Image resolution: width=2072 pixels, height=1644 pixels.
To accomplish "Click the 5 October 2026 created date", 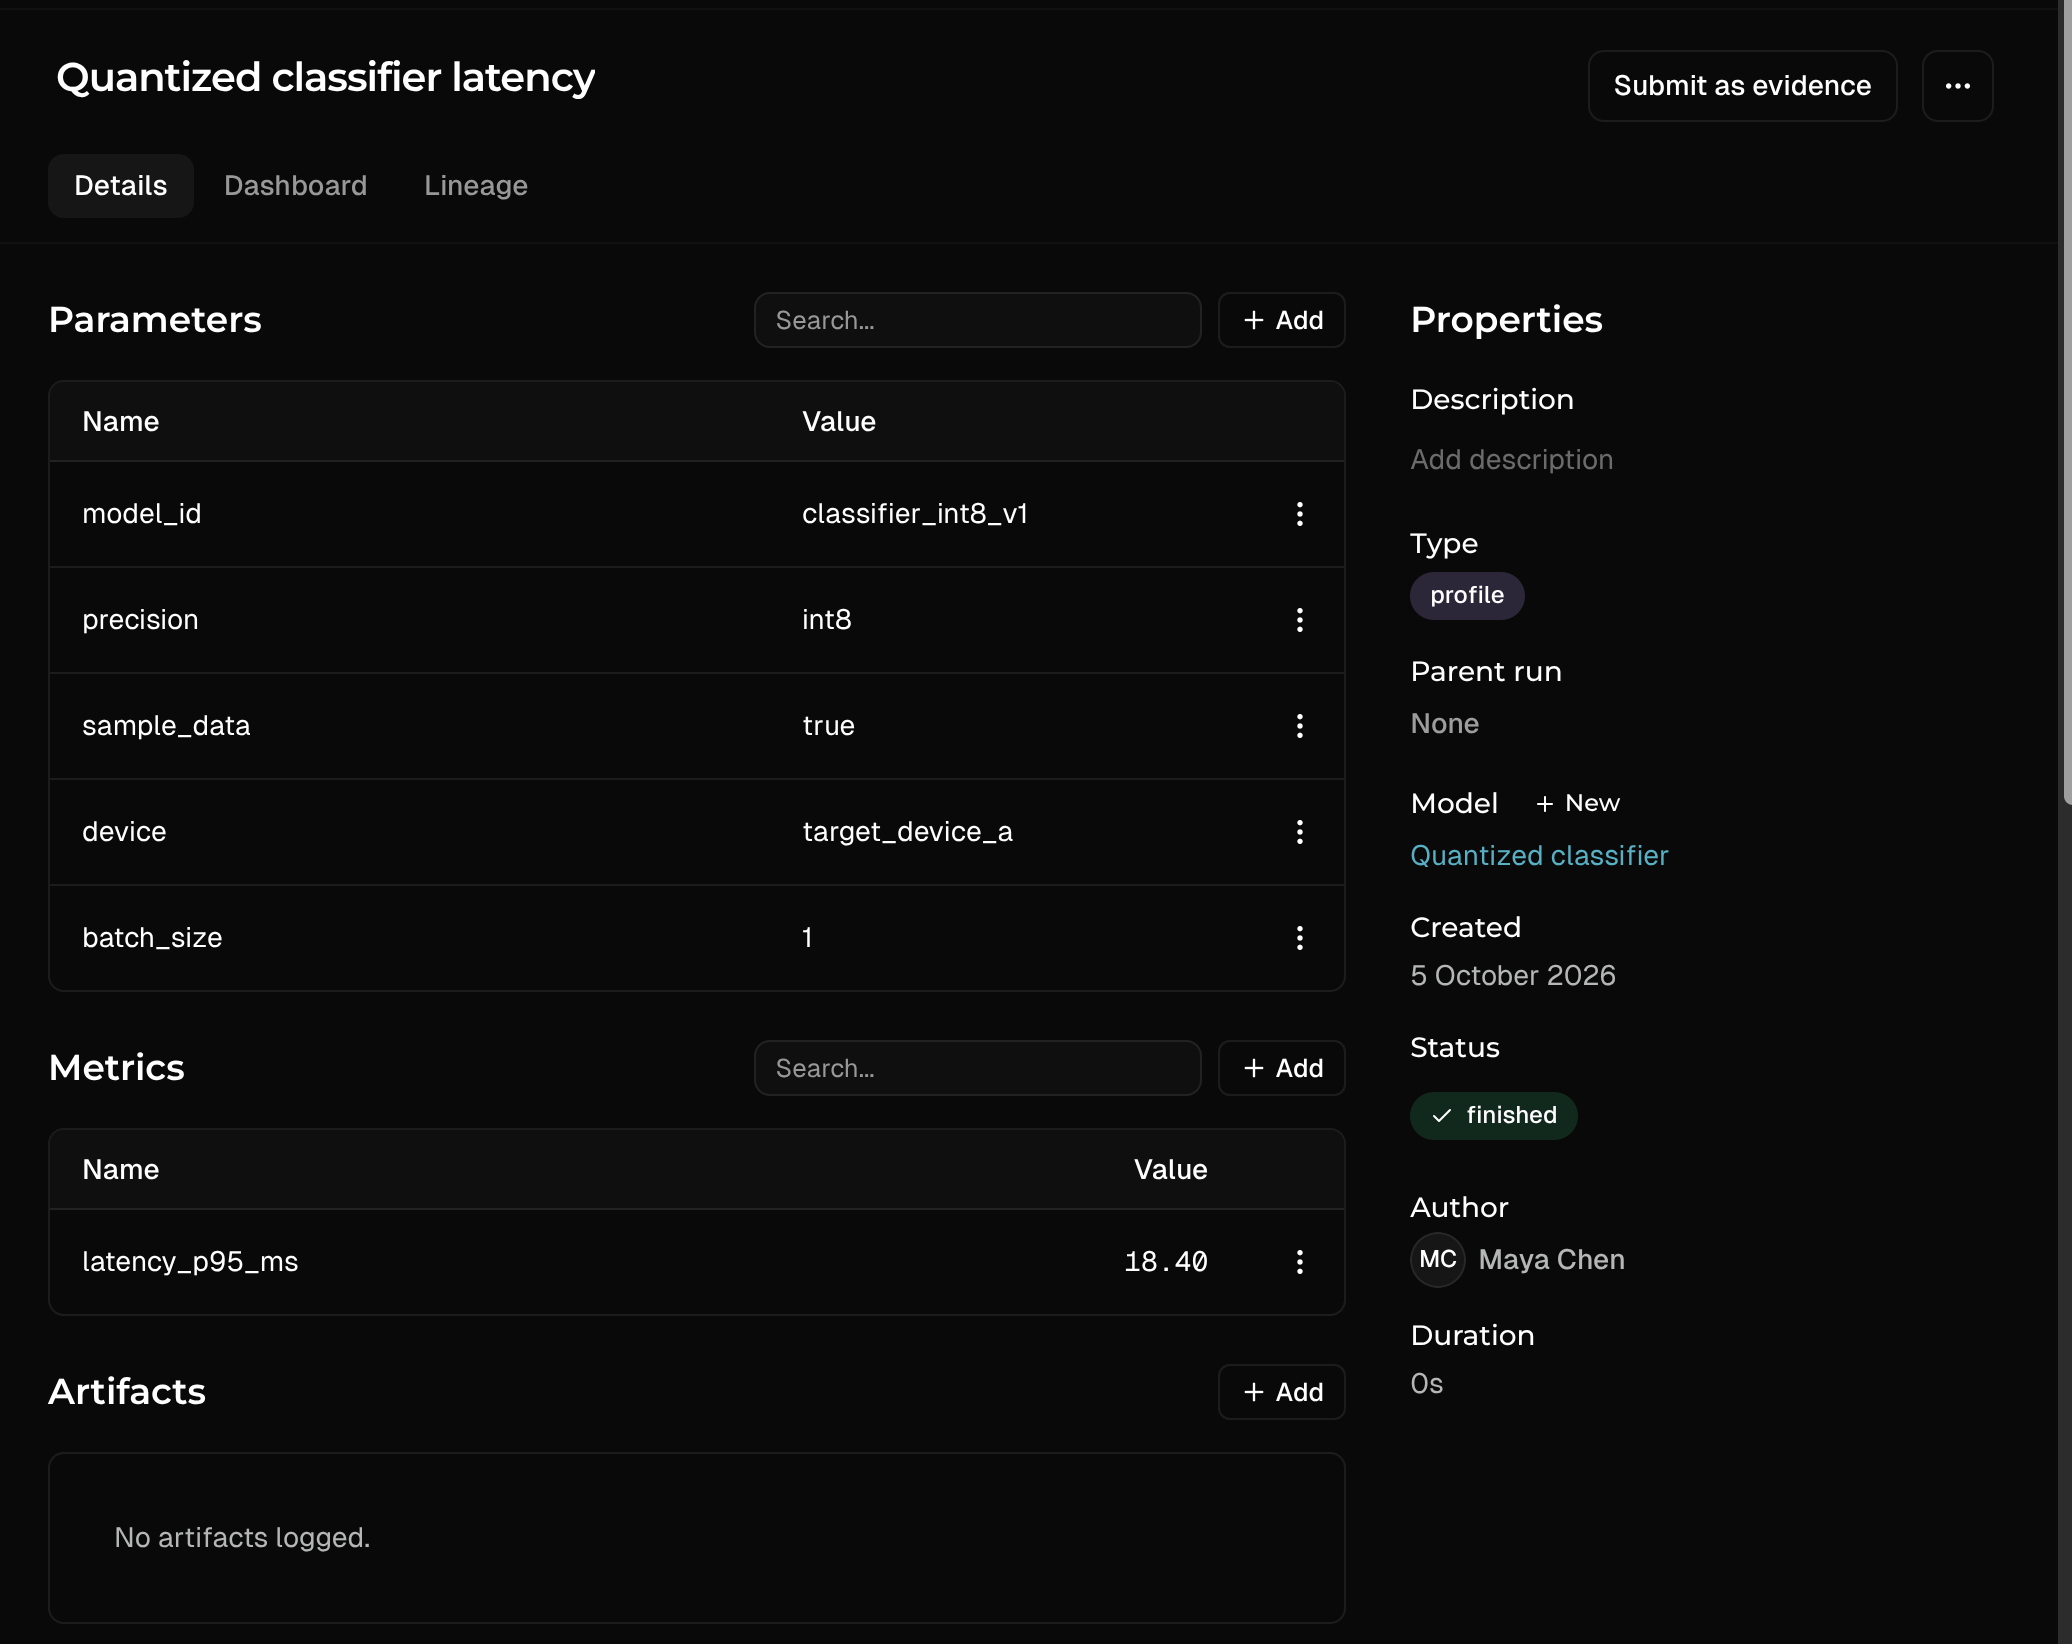I will [1513, 976].
